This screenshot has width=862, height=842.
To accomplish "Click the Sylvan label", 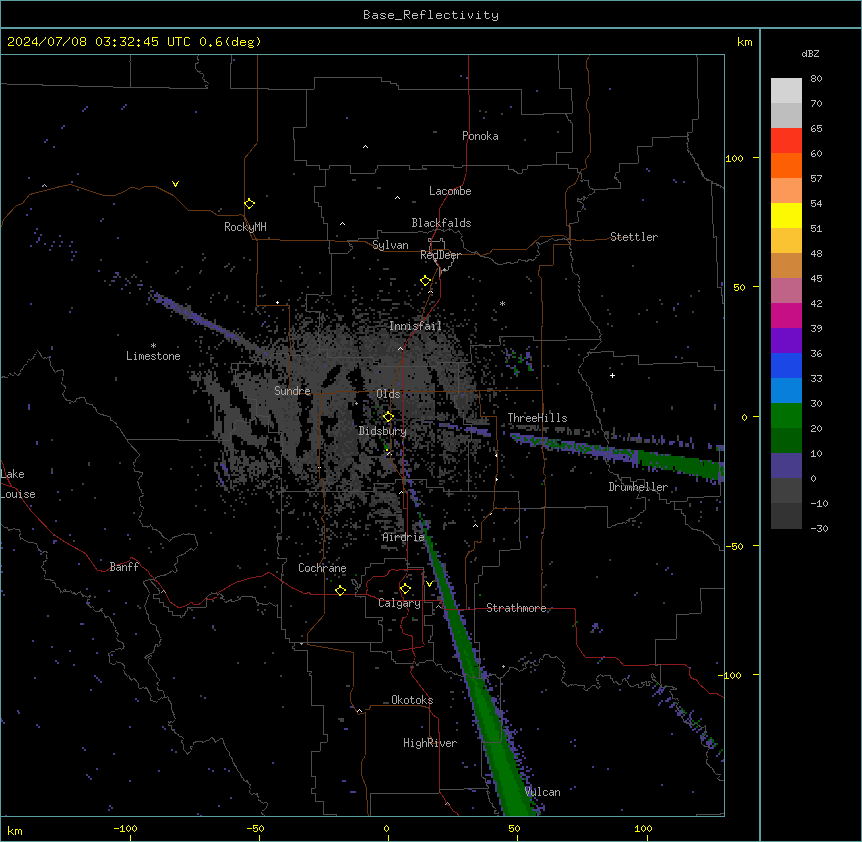I will [x=390, y=245].
